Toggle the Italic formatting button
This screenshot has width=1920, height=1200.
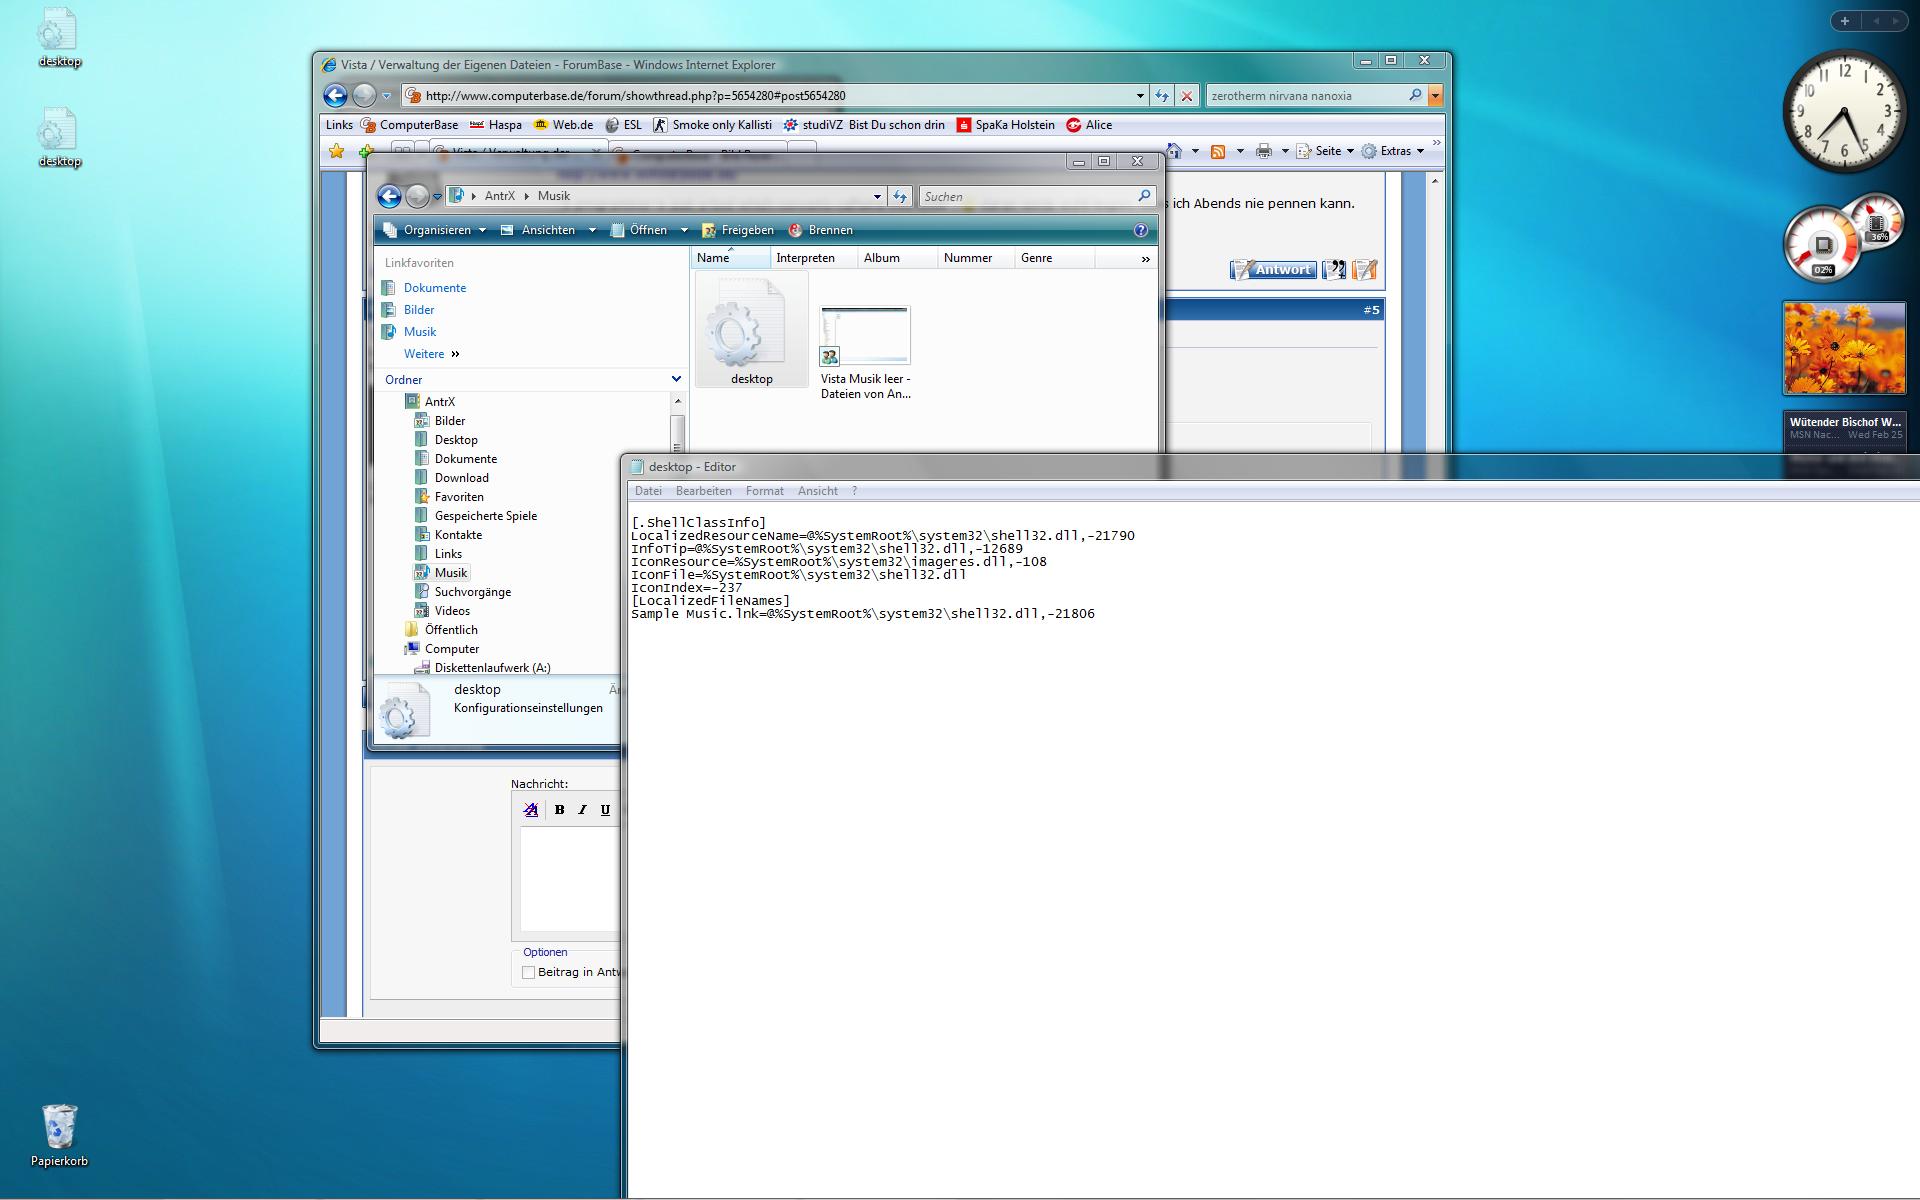582,810
